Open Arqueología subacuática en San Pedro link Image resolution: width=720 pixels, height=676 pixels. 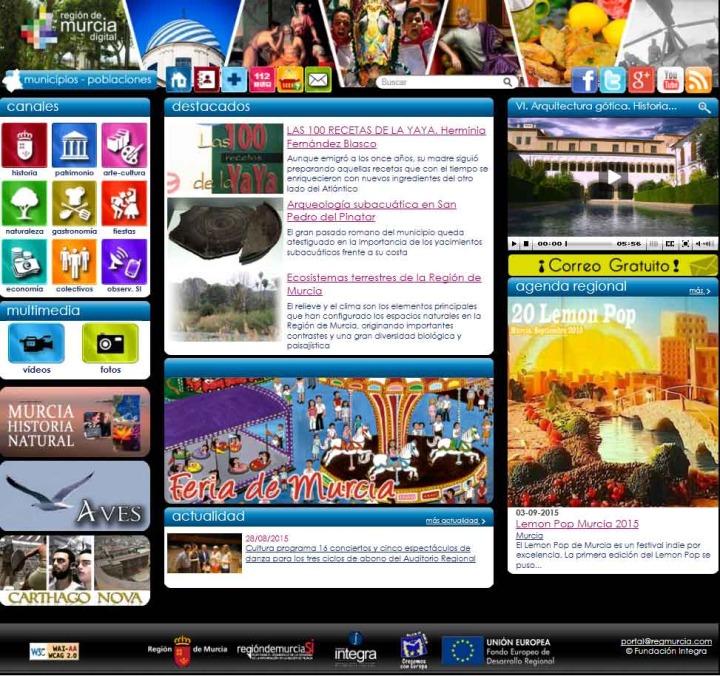pos(371,210)
